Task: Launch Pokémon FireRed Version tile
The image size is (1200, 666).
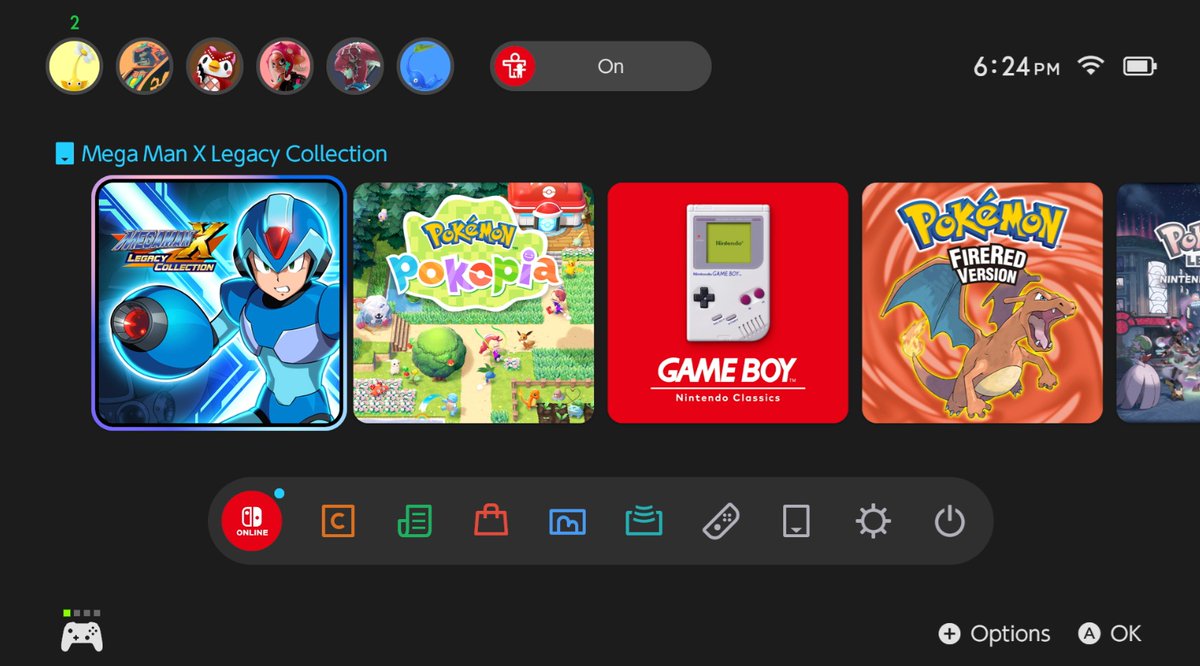Action: (x=982, y=303)
